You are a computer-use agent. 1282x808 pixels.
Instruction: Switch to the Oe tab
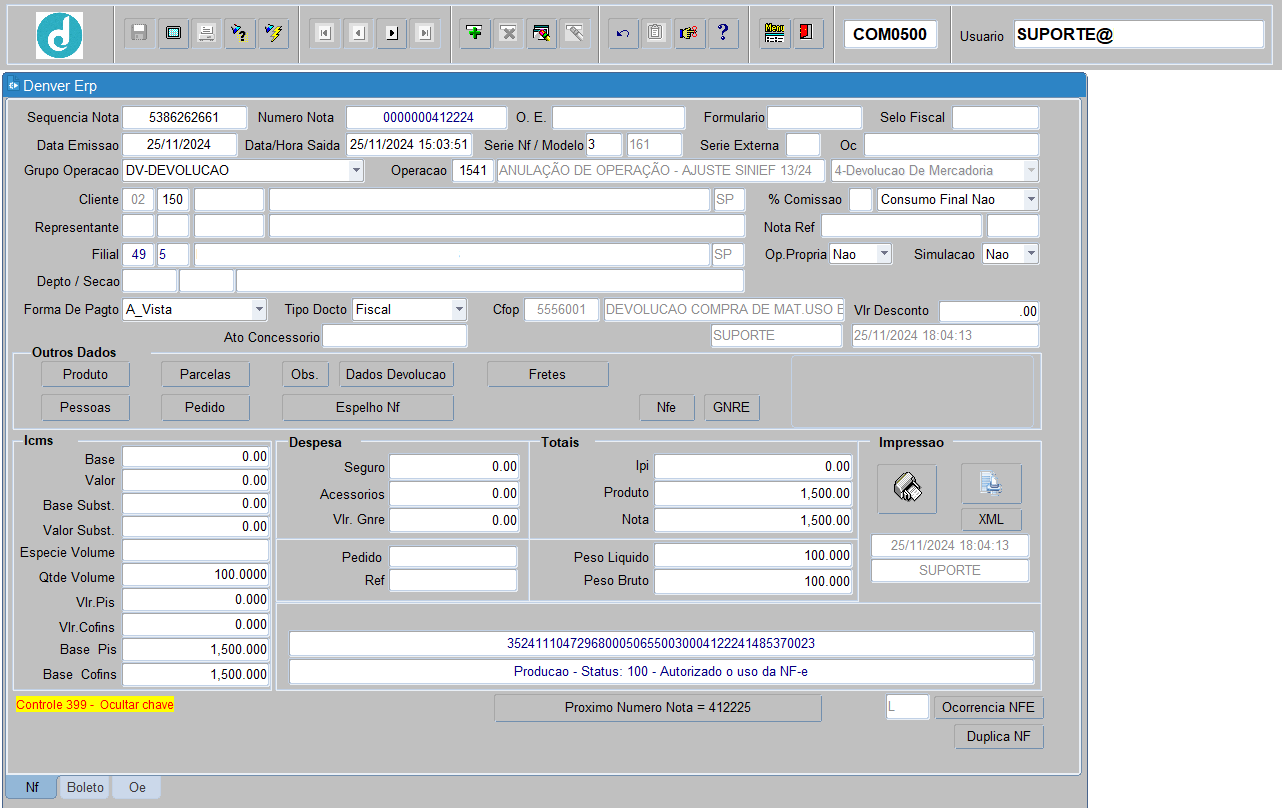137,787
